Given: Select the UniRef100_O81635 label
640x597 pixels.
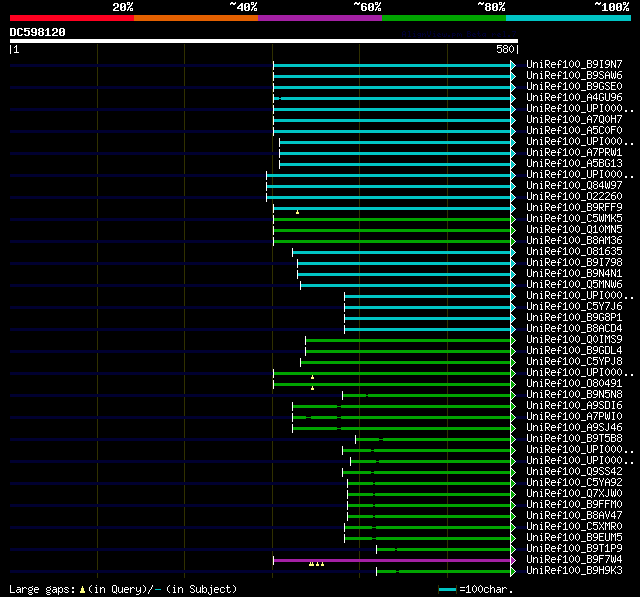Looking at the screenshot, I should coord(574,252).
